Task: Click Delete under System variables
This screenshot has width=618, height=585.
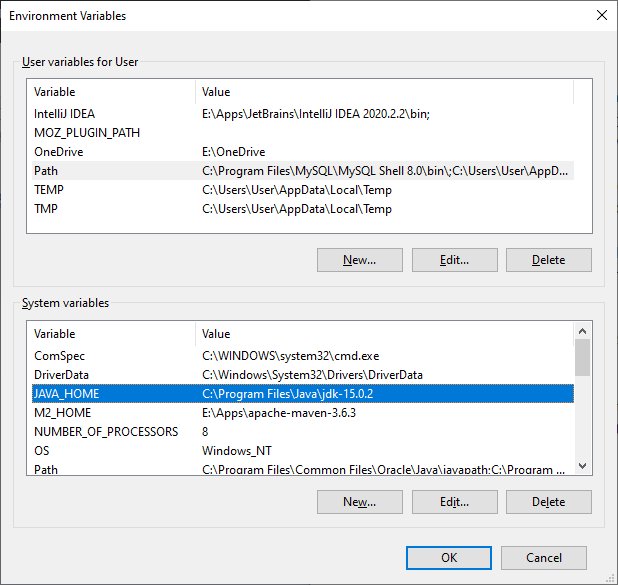Action: [548, 502]
